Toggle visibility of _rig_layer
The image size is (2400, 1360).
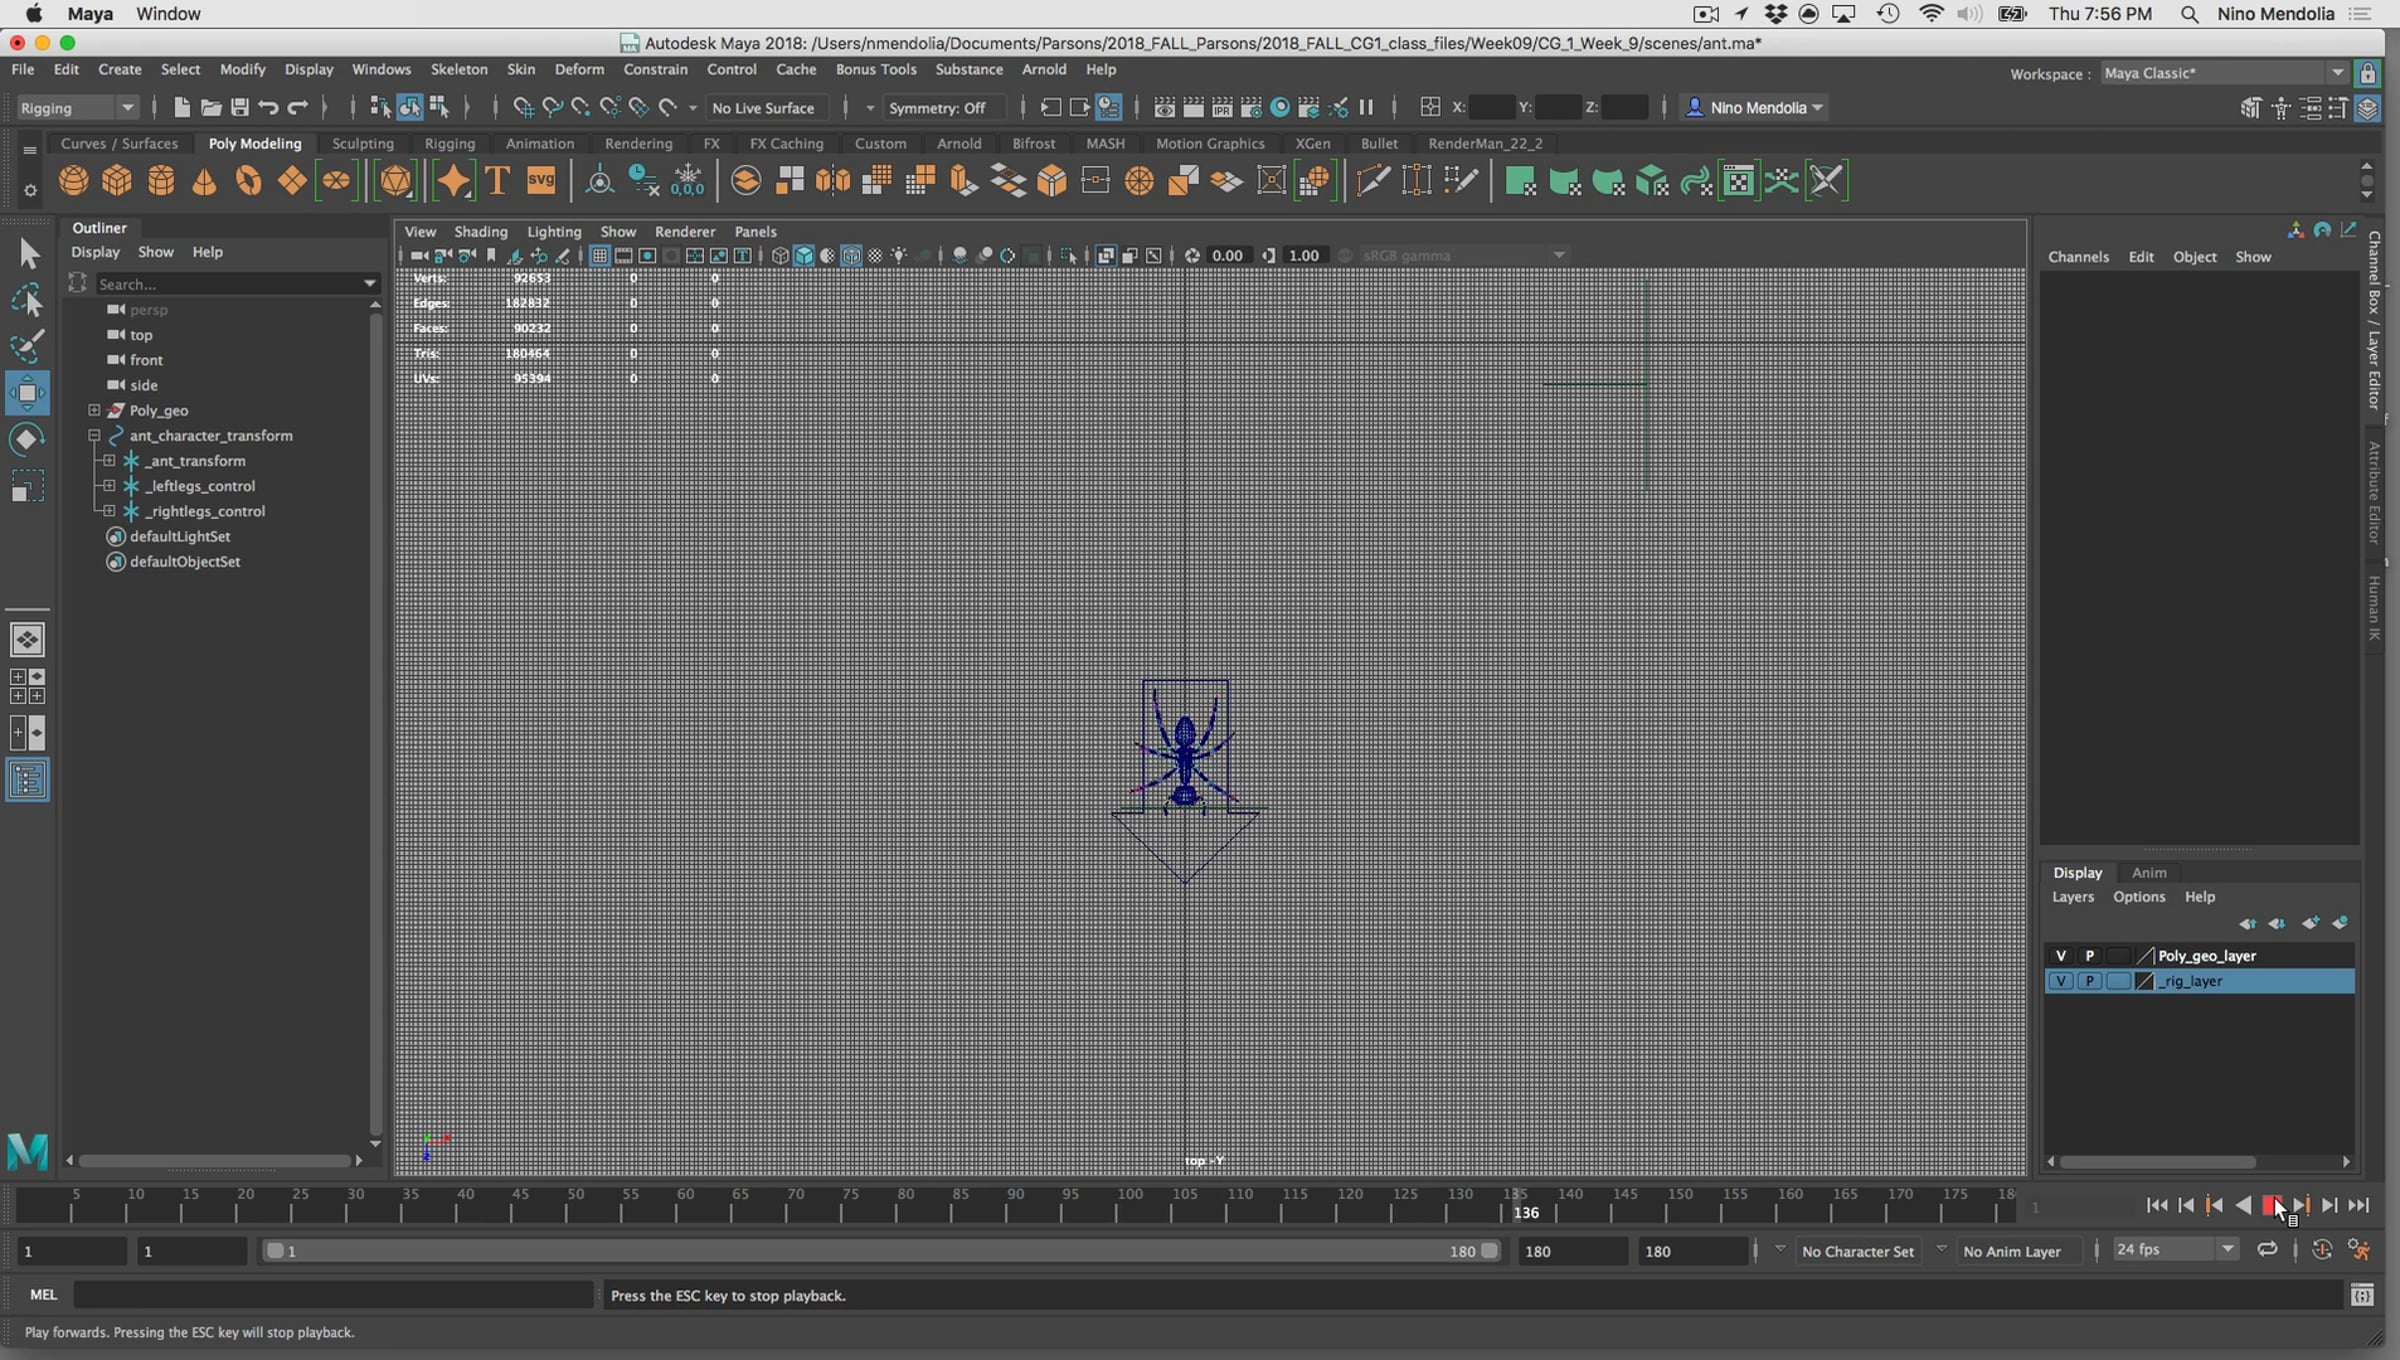click(x=2060, y=981)
